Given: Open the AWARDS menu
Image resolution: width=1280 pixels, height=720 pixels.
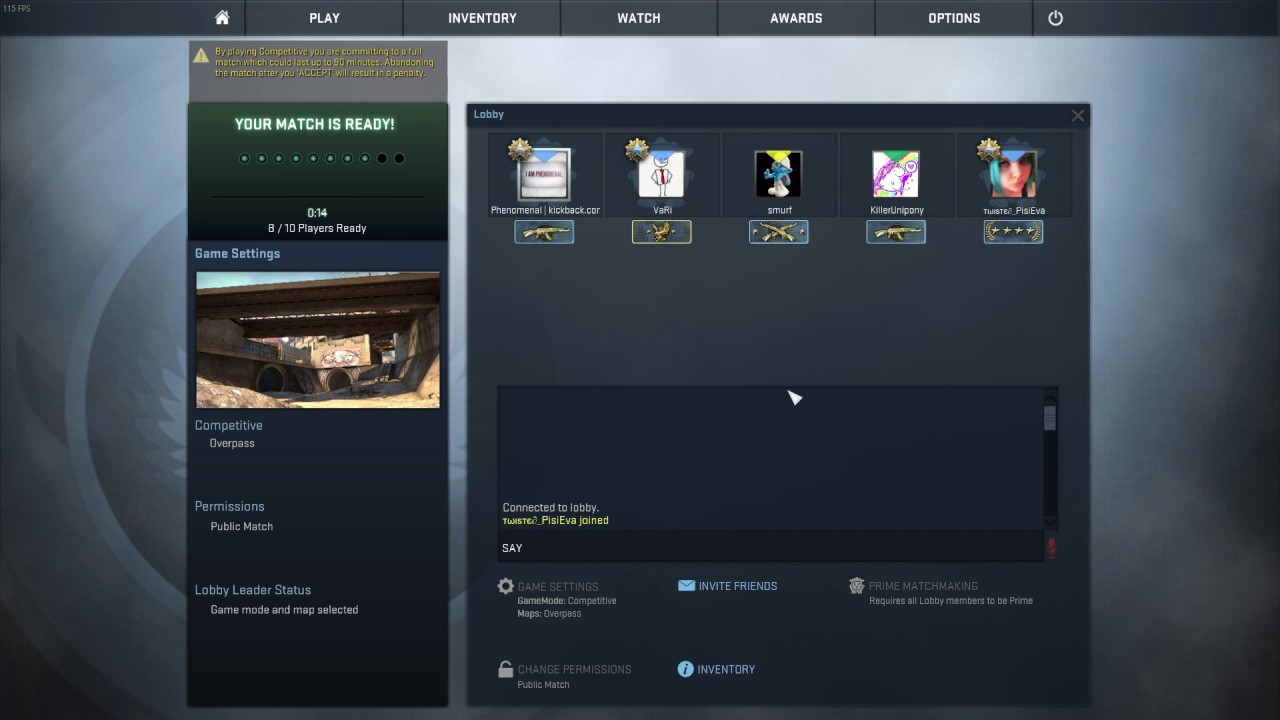Looking at the screenshot, I should coord(796,18).
